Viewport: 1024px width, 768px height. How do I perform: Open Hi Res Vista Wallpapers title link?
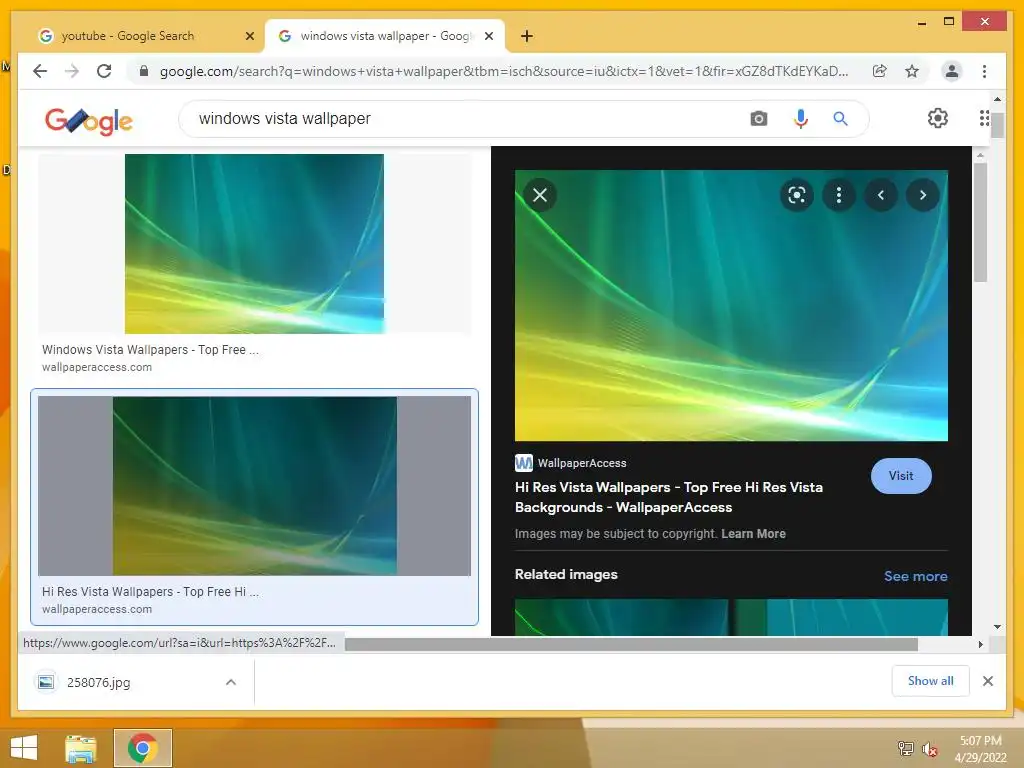[x=668, y=497]
